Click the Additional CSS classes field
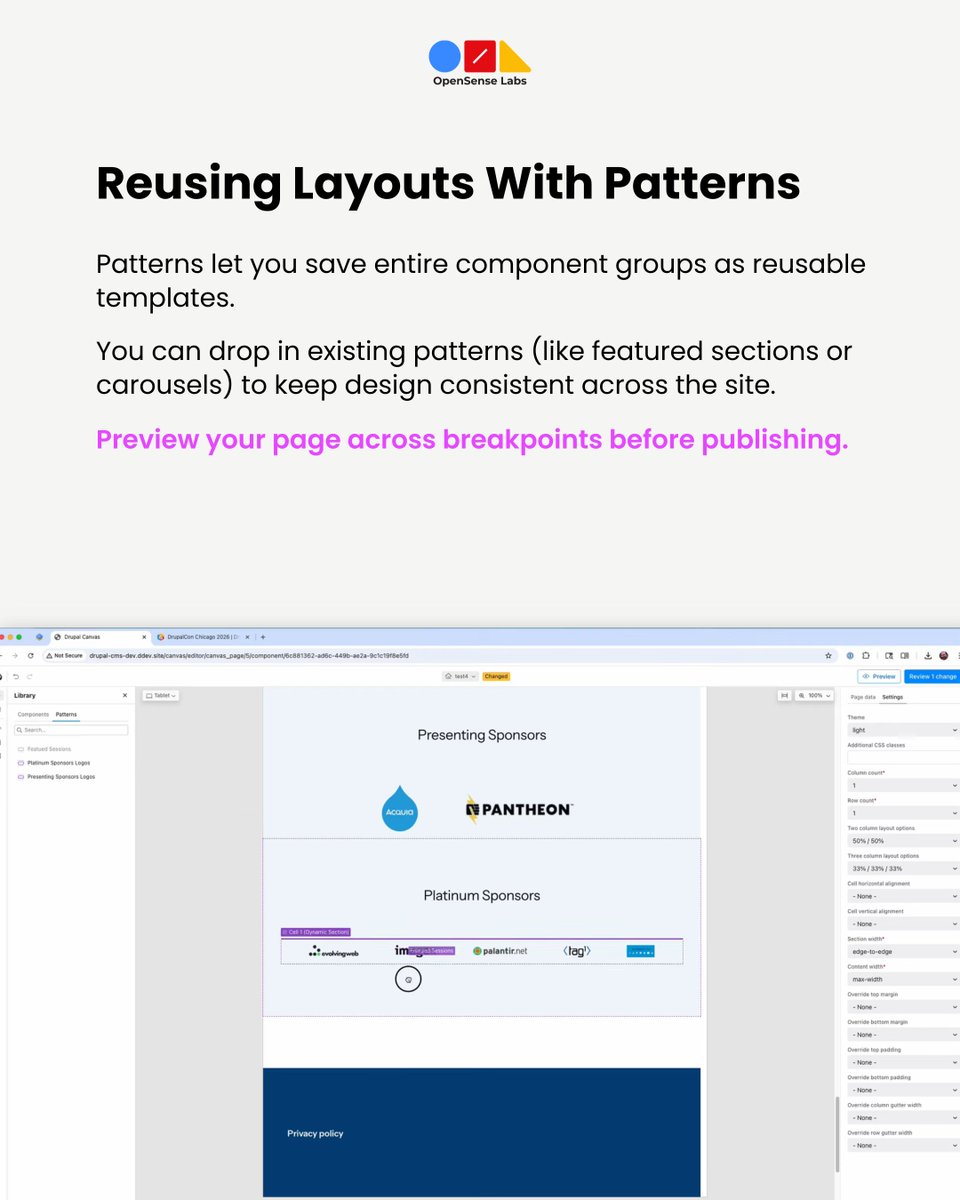 pyautogui.click(x=903, y=758)
